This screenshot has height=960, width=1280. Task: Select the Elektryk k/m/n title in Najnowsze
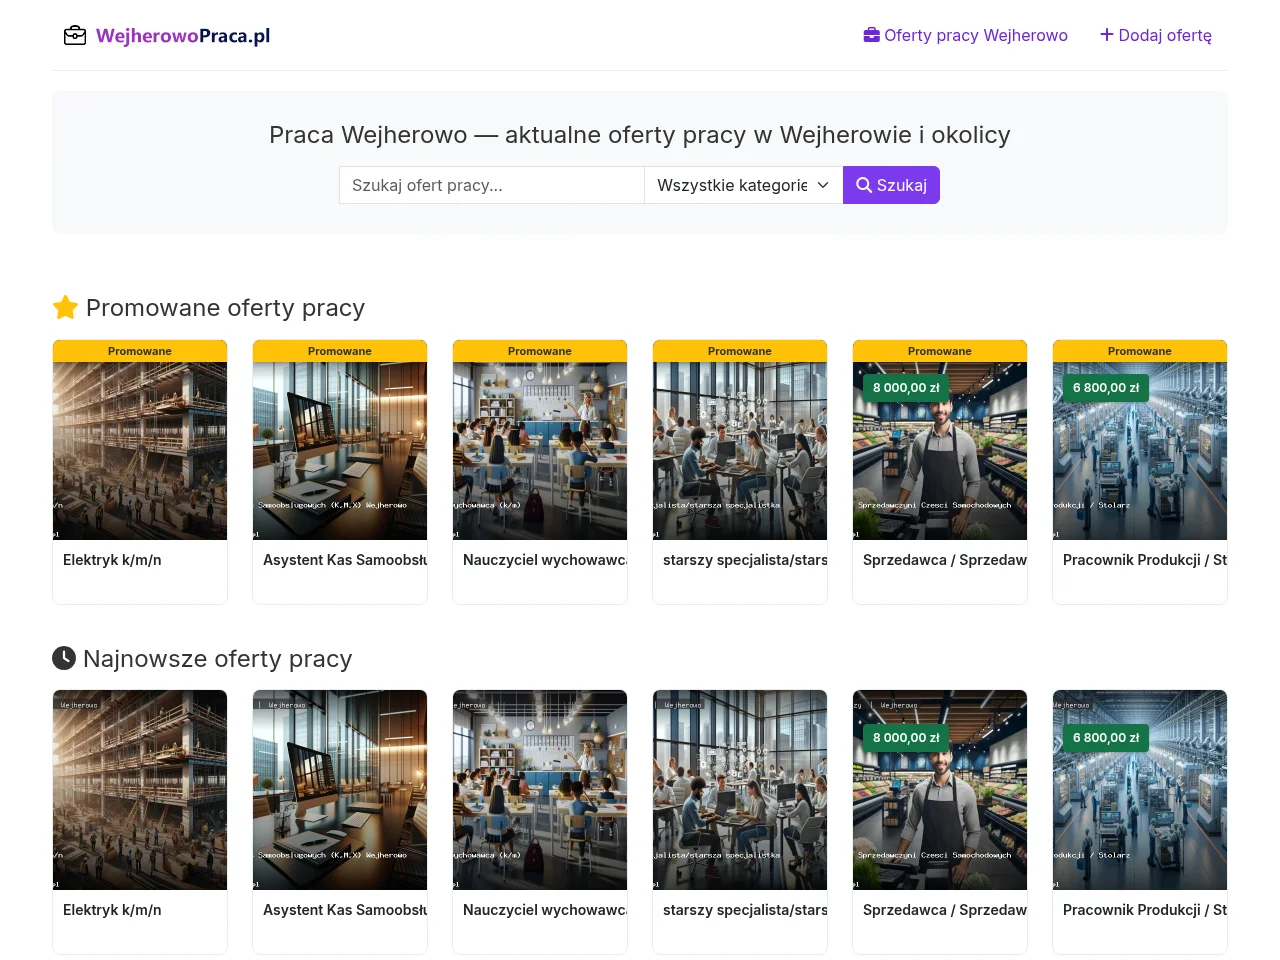[112, 910]
